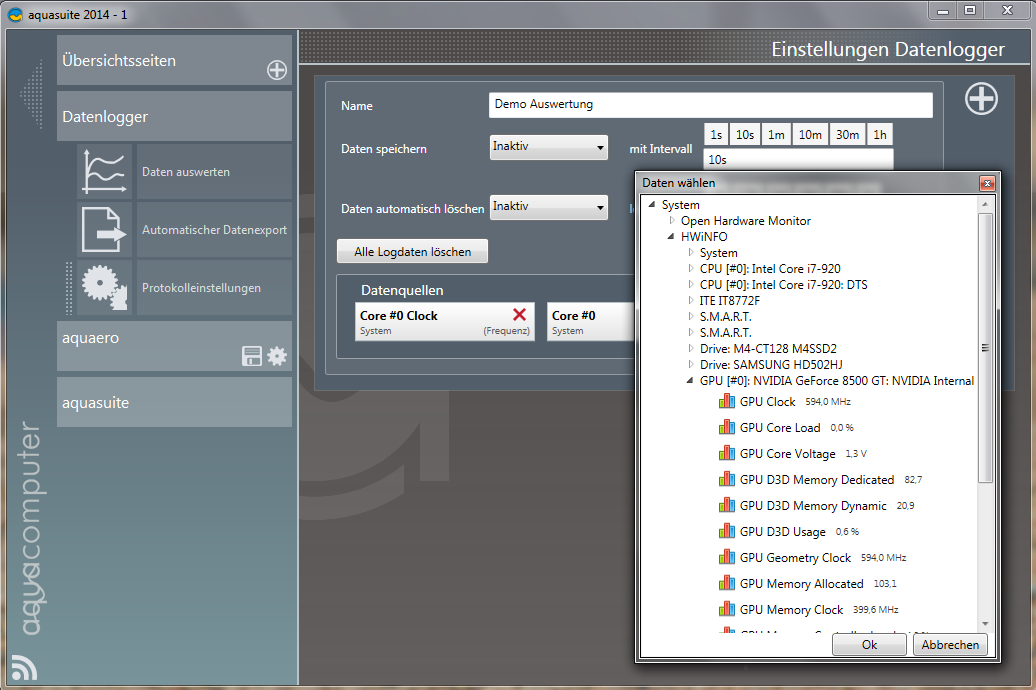
Task: Select the Datenlogger sidebar section
Action: coord(174,116)
